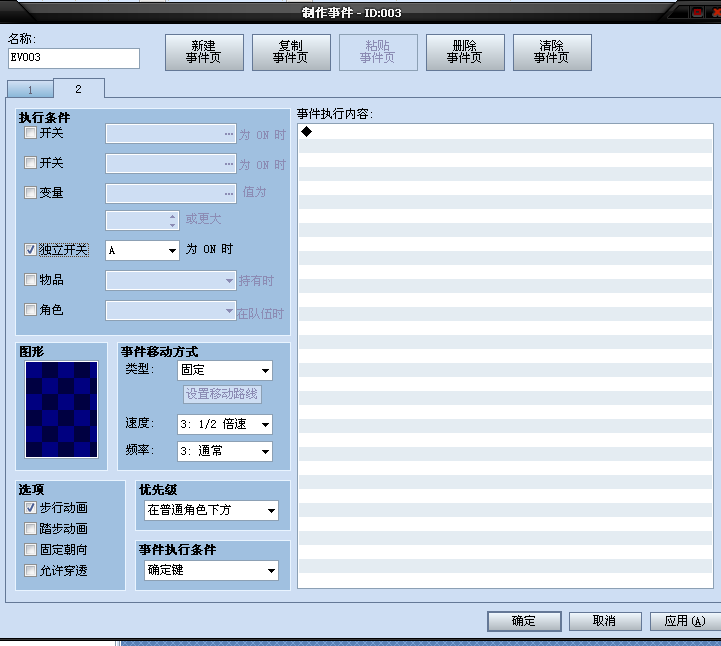721x646 pixels.
Task: Toggle the 变量 condition checkbox
Action: [x=30, y=193]
